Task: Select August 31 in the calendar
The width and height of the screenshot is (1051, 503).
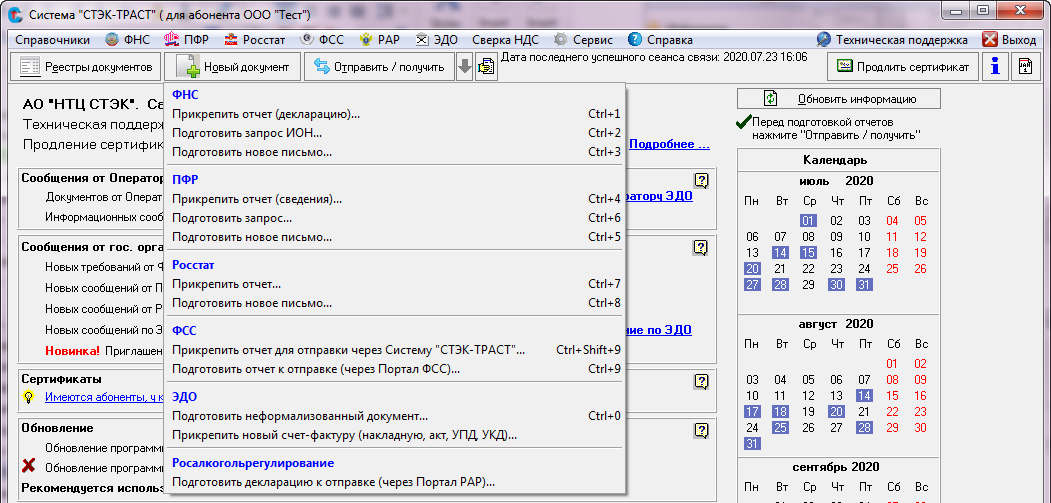Action: click(x=752, y=444)
